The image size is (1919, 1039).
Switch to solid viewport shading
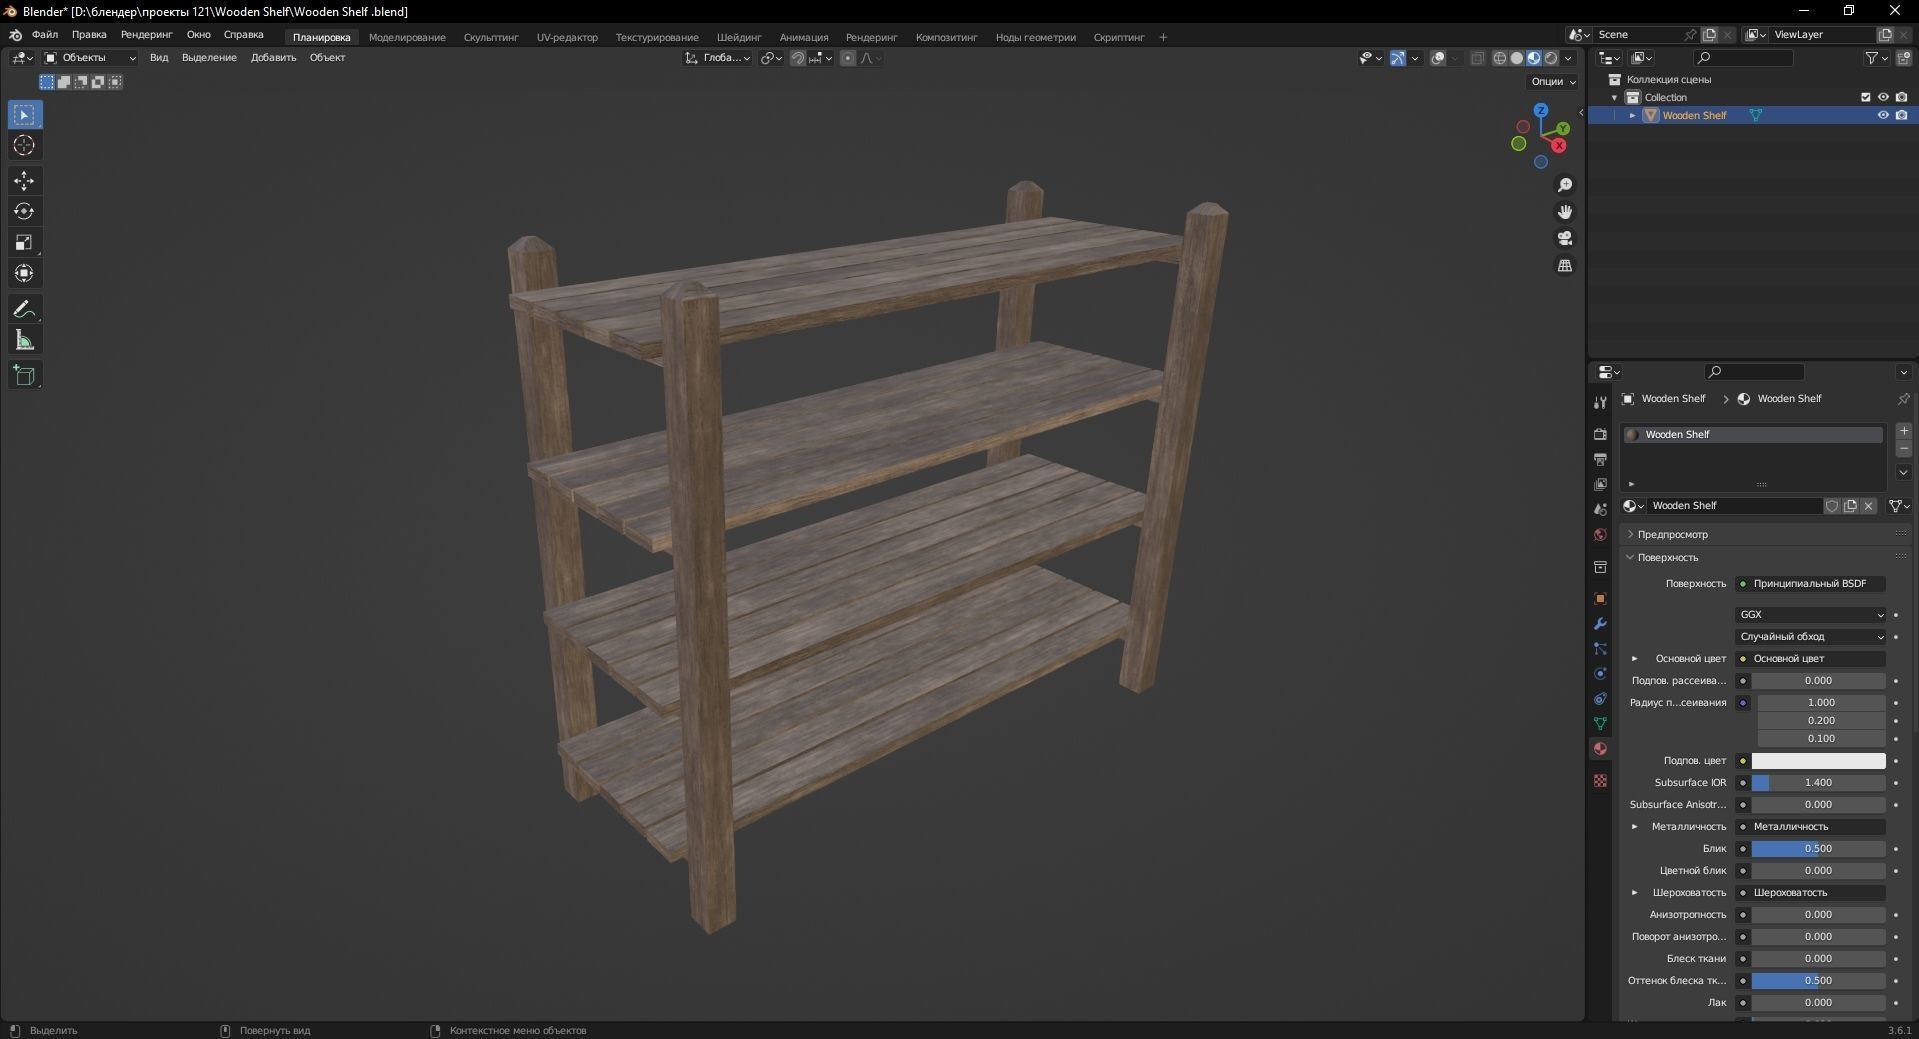click(1517, 58)
